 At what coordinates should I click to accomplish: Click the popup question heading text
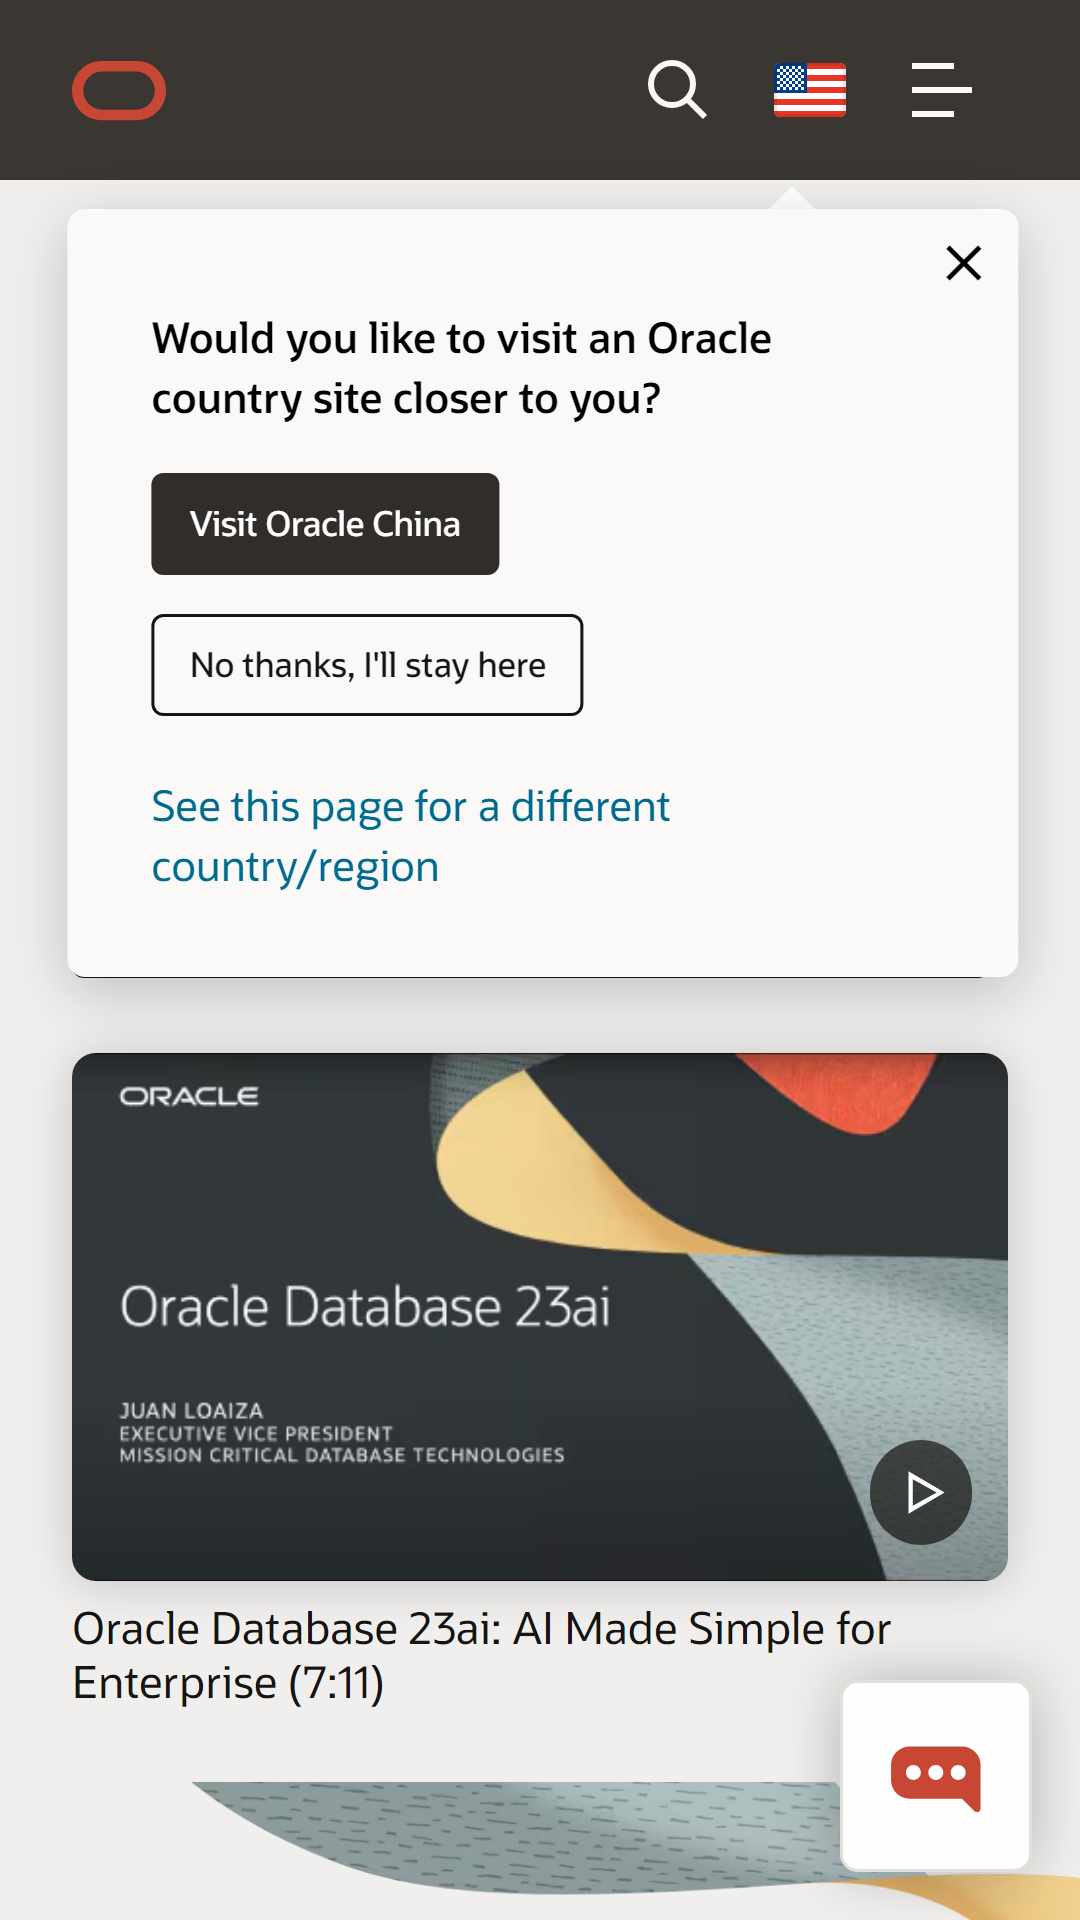pyautogui.click(x=461, y=368)
